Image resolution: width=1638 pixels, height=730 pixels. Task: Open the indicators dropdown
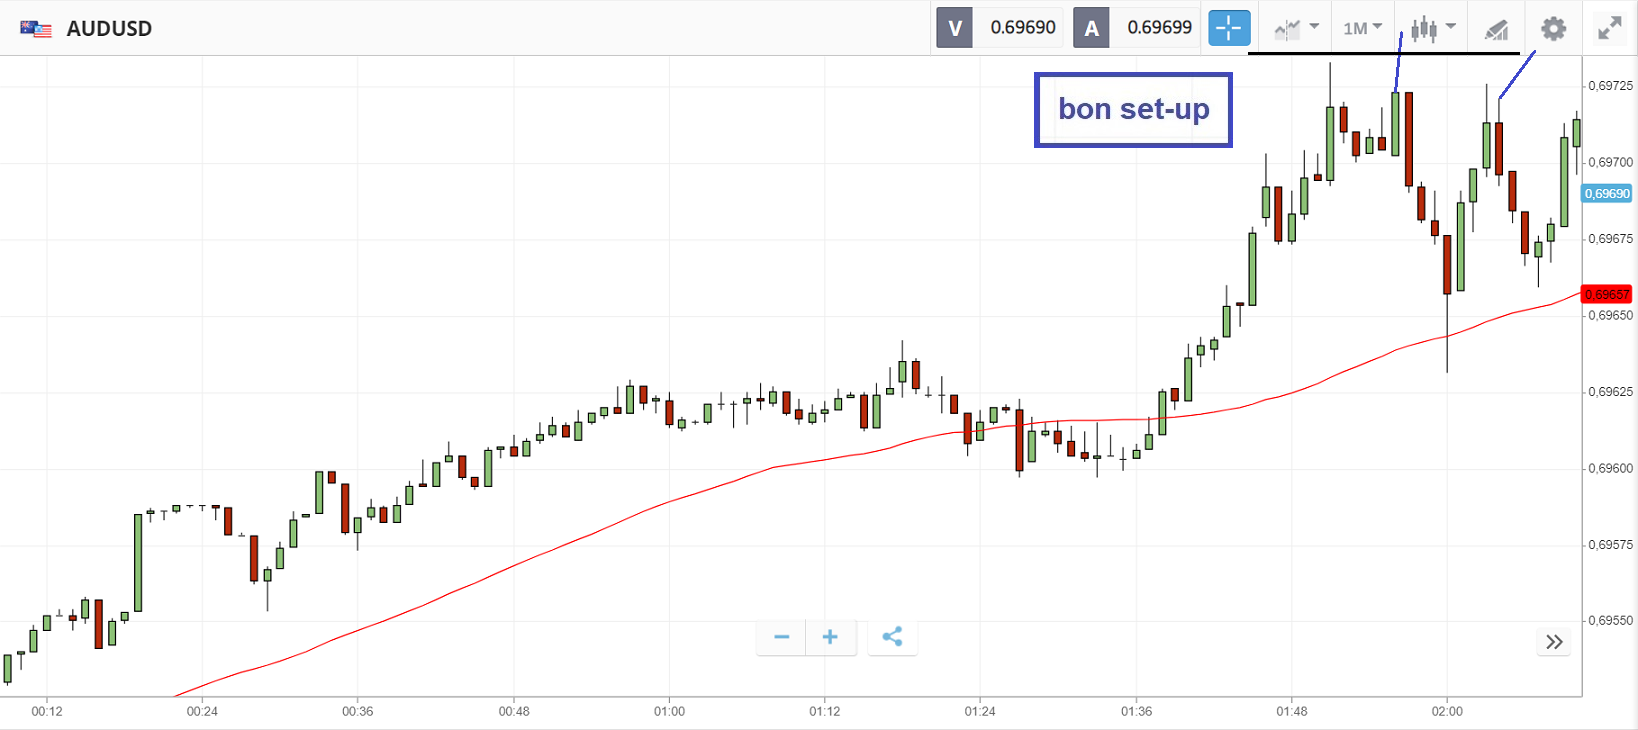pos(1296,28)
